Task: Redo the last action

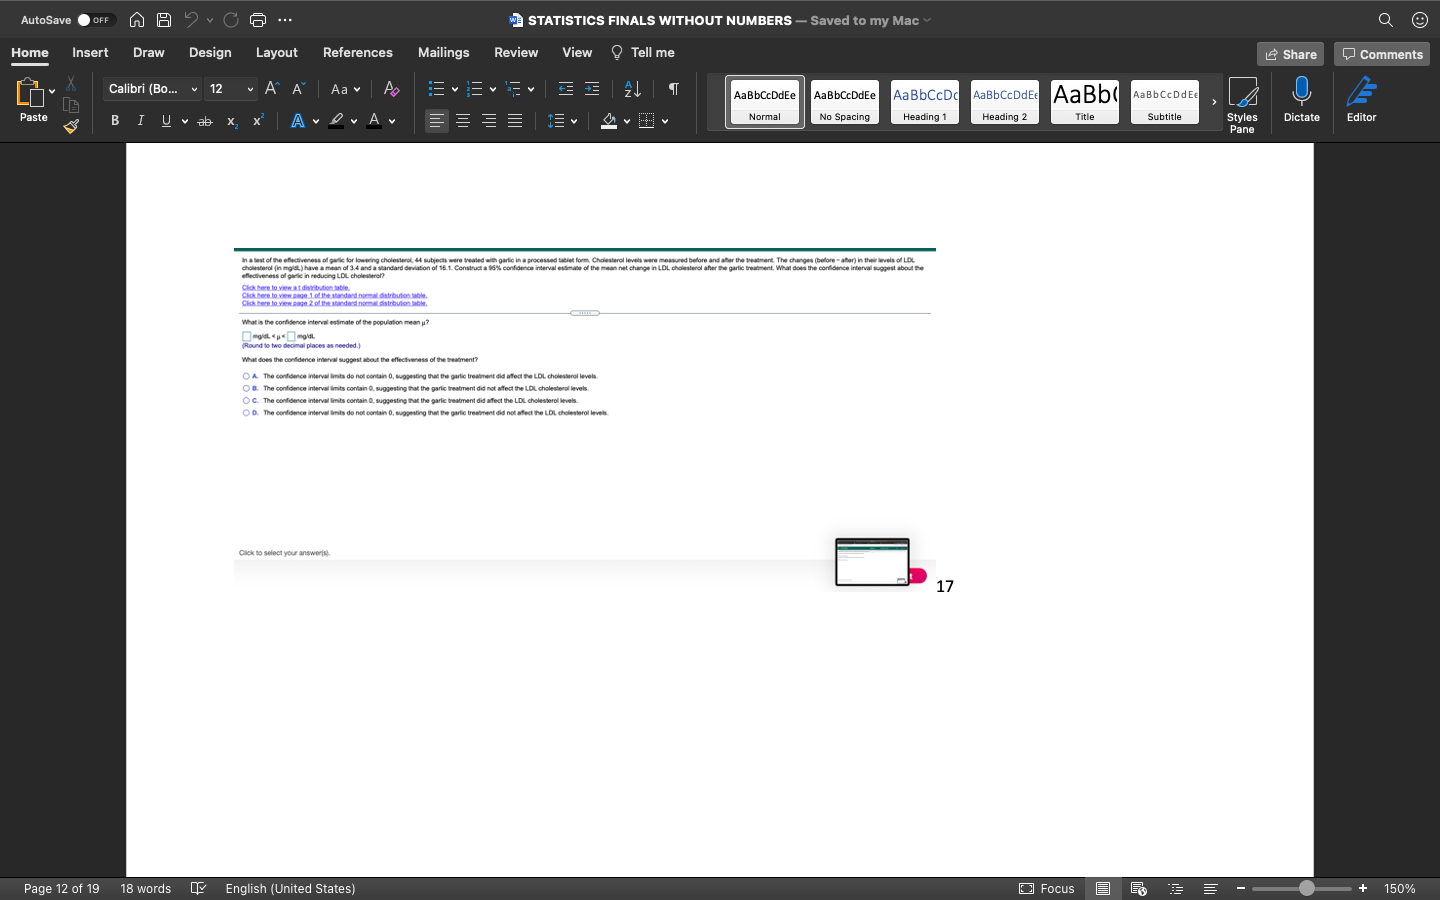Action: 231,20
